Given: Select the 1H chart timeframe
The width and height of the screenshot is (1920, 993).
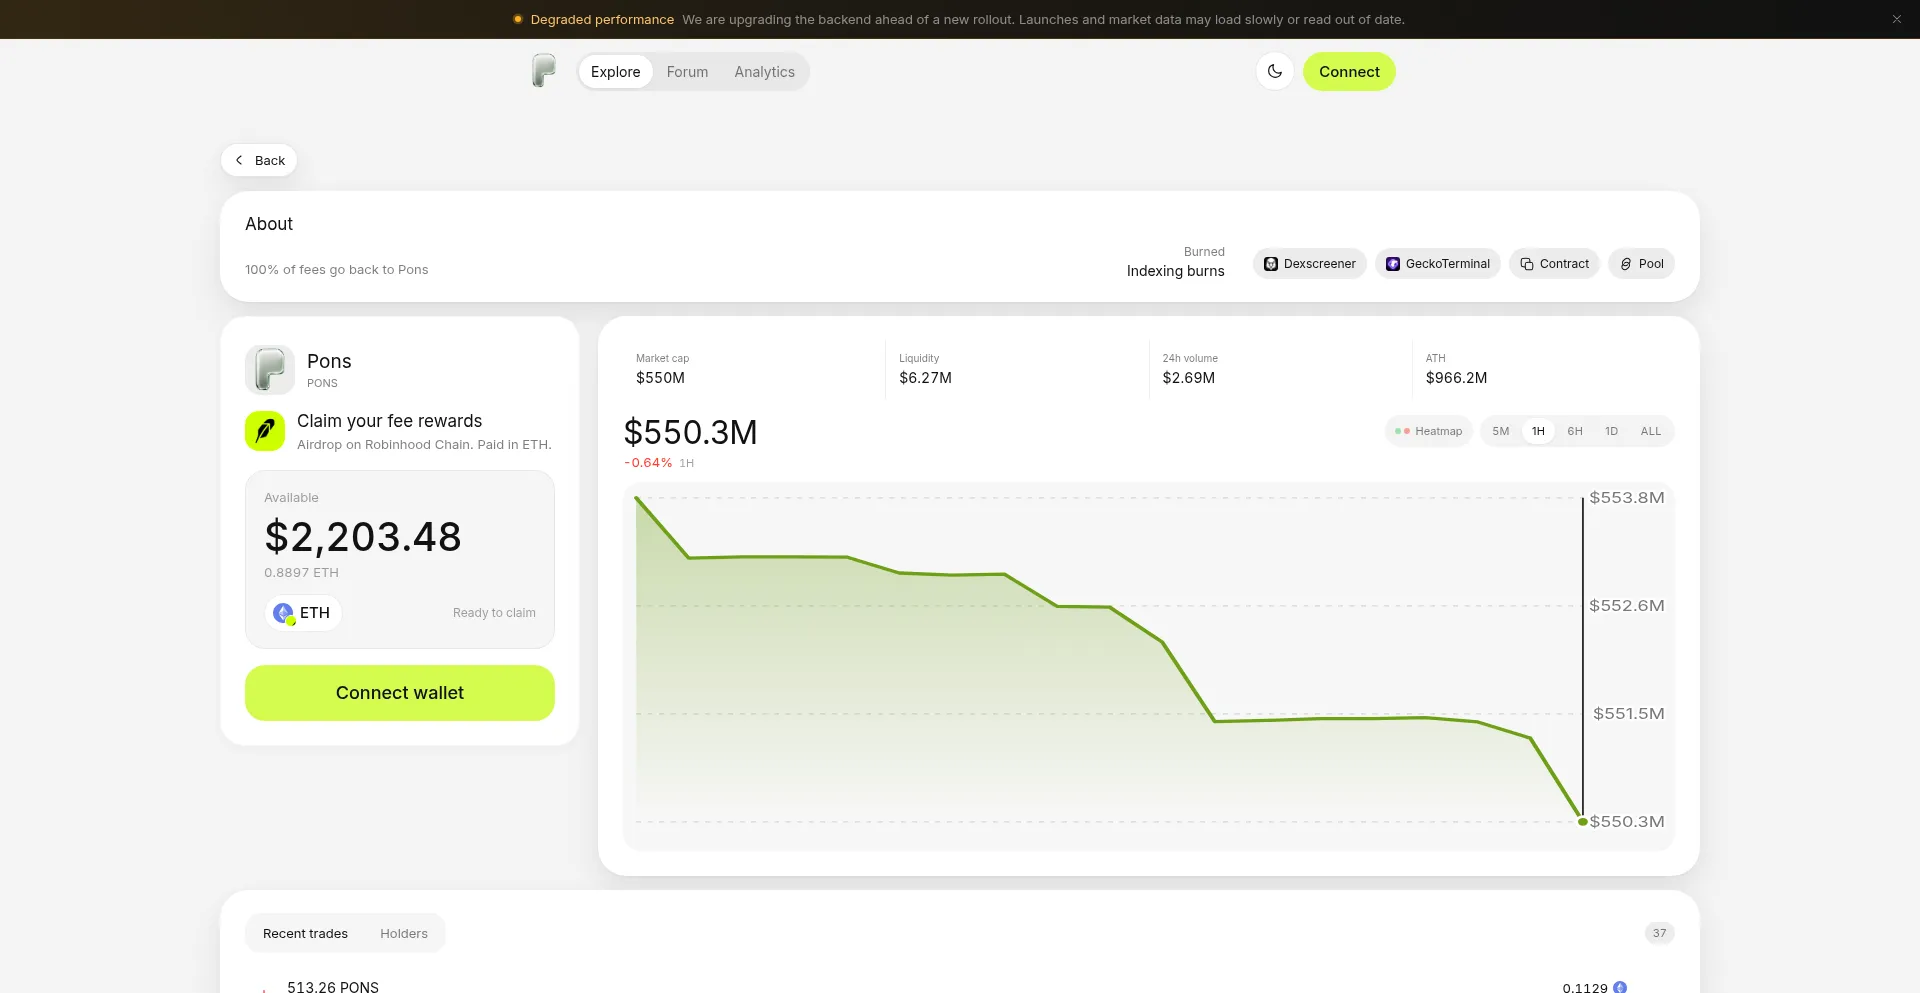Looking at the screenshot, I should (x=1538, y=431).
